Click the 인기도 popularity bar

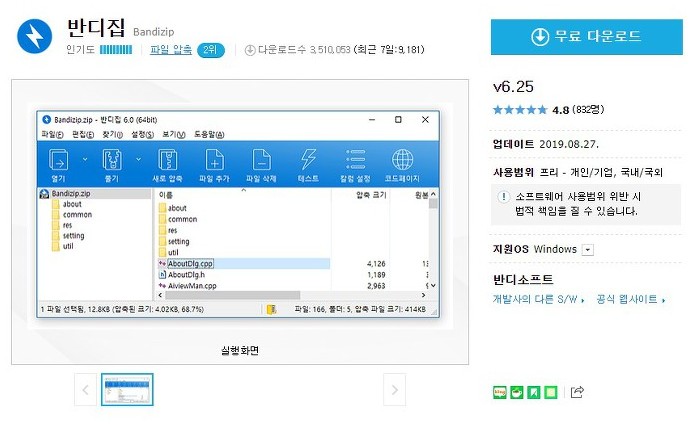pos(116,49)
